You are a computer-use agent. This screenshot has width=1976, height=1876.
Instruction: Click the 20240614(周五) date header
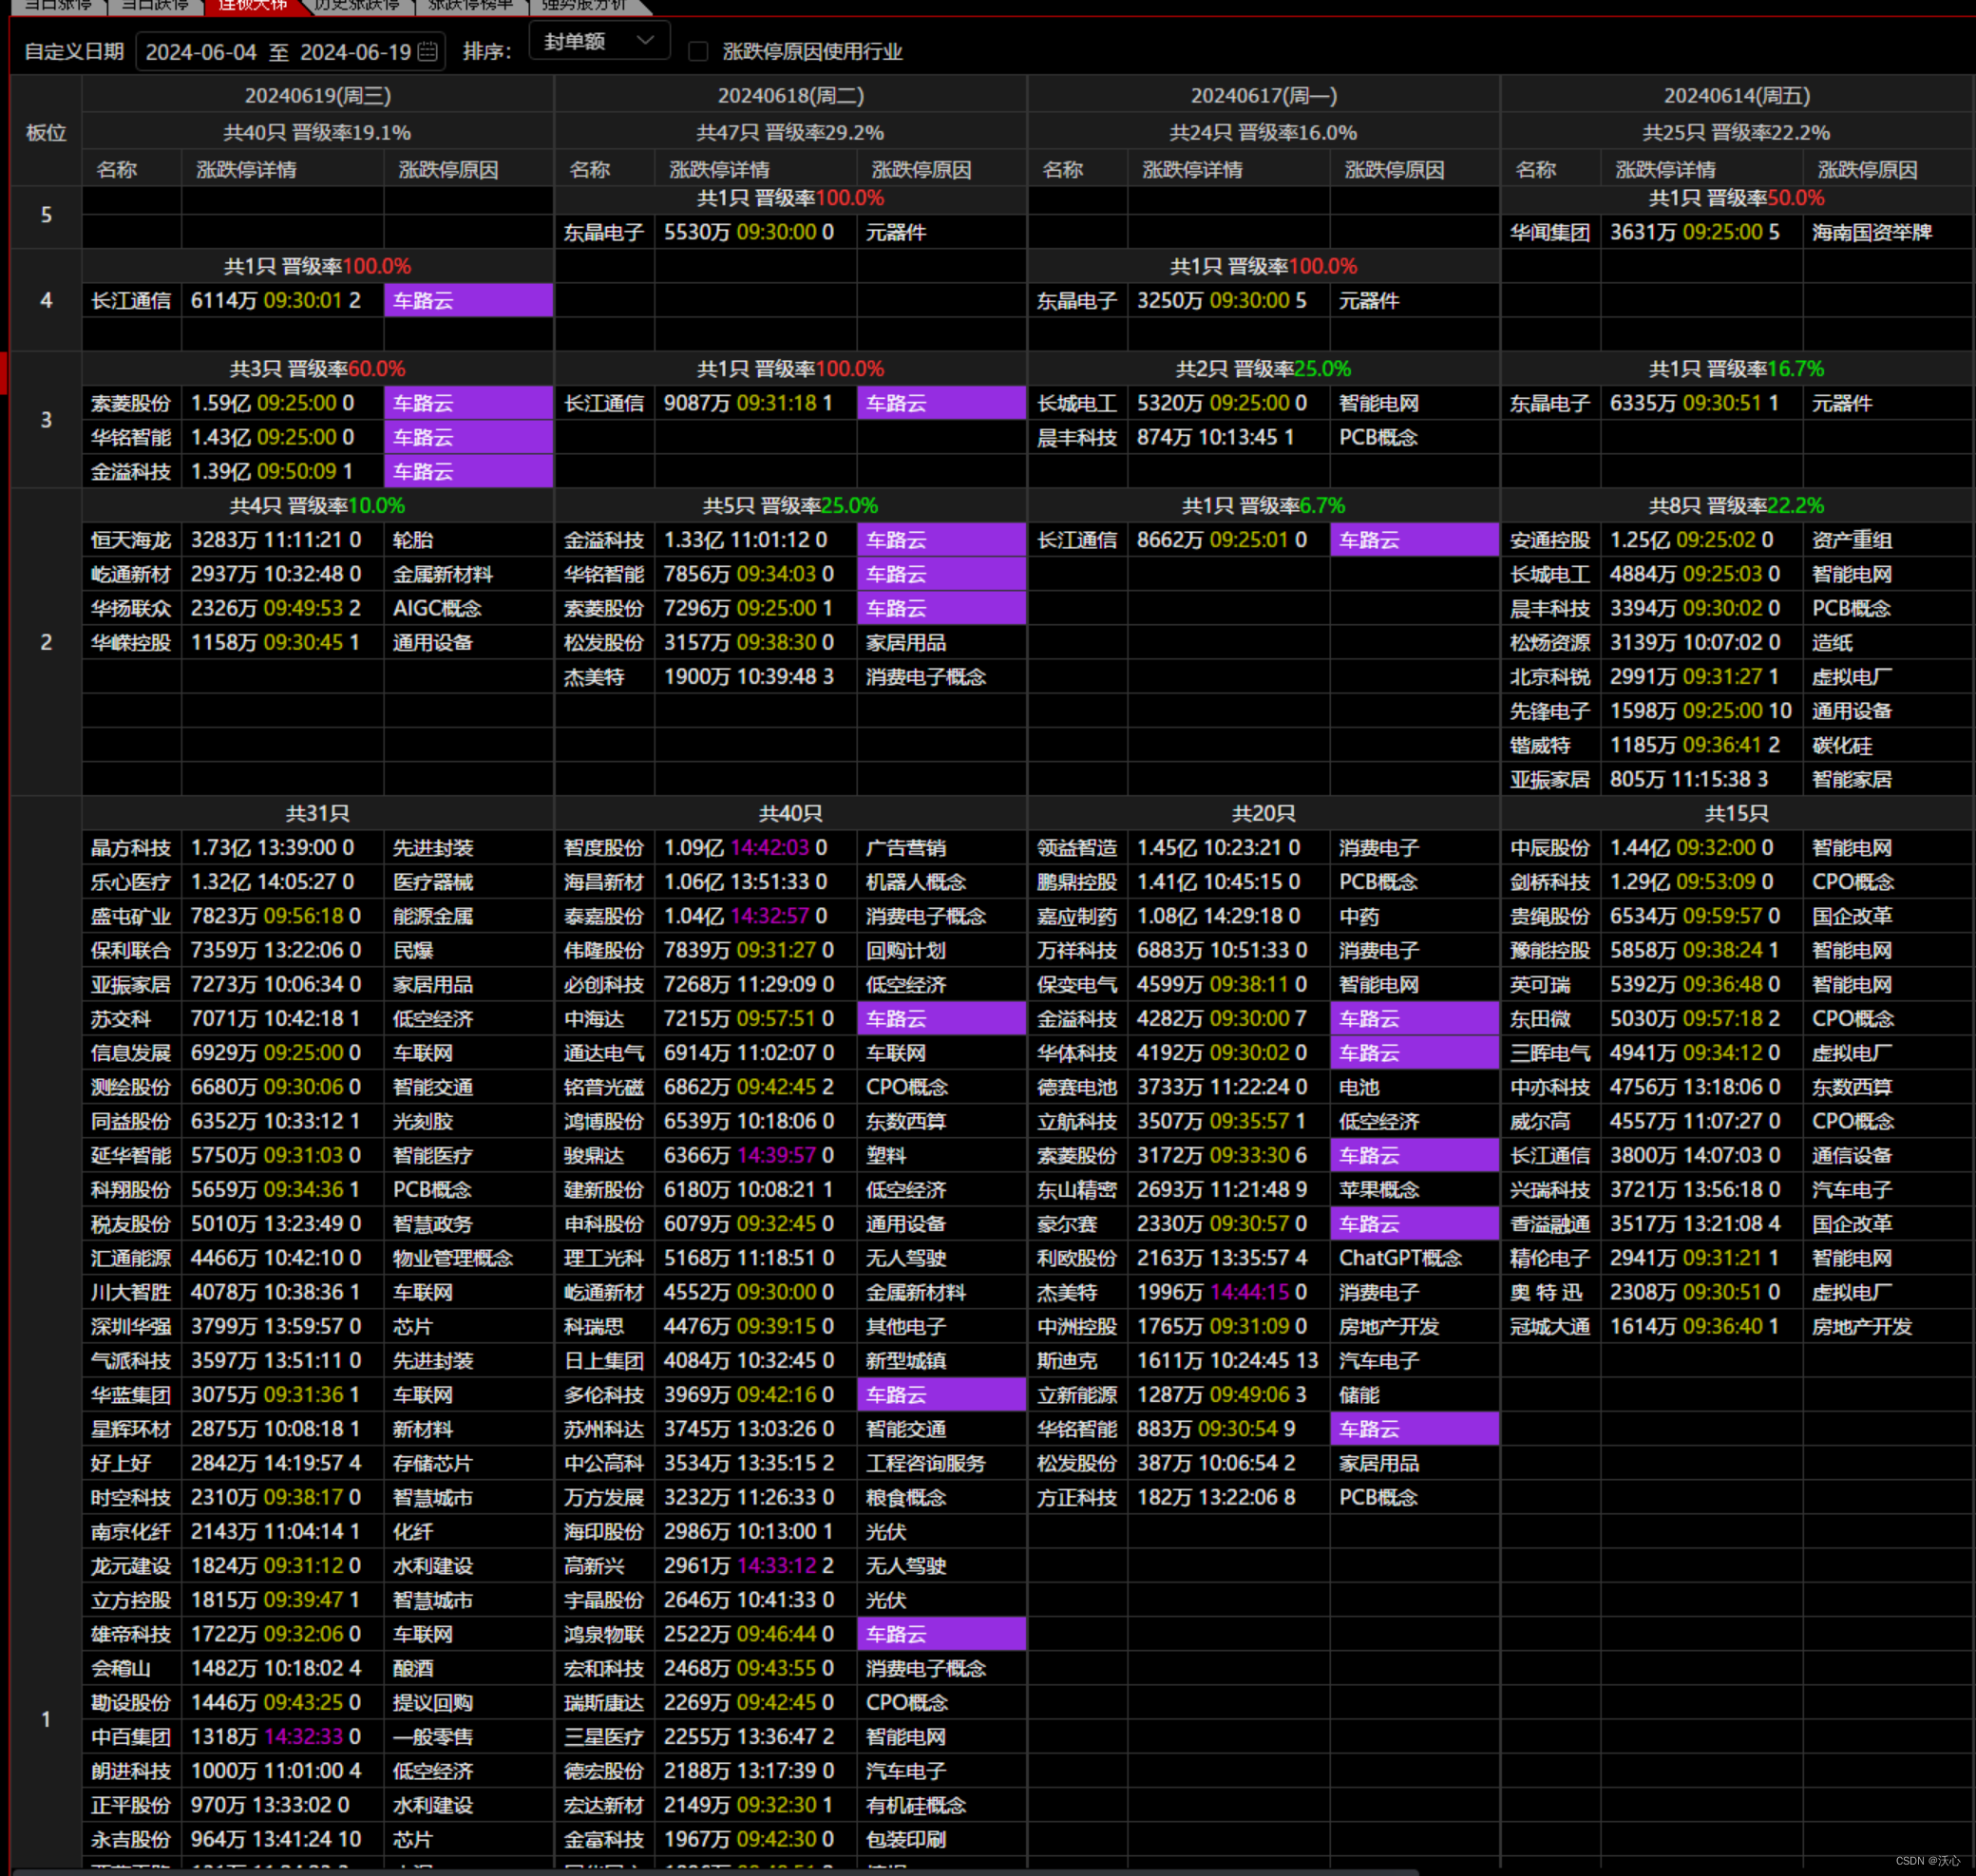1737,95
